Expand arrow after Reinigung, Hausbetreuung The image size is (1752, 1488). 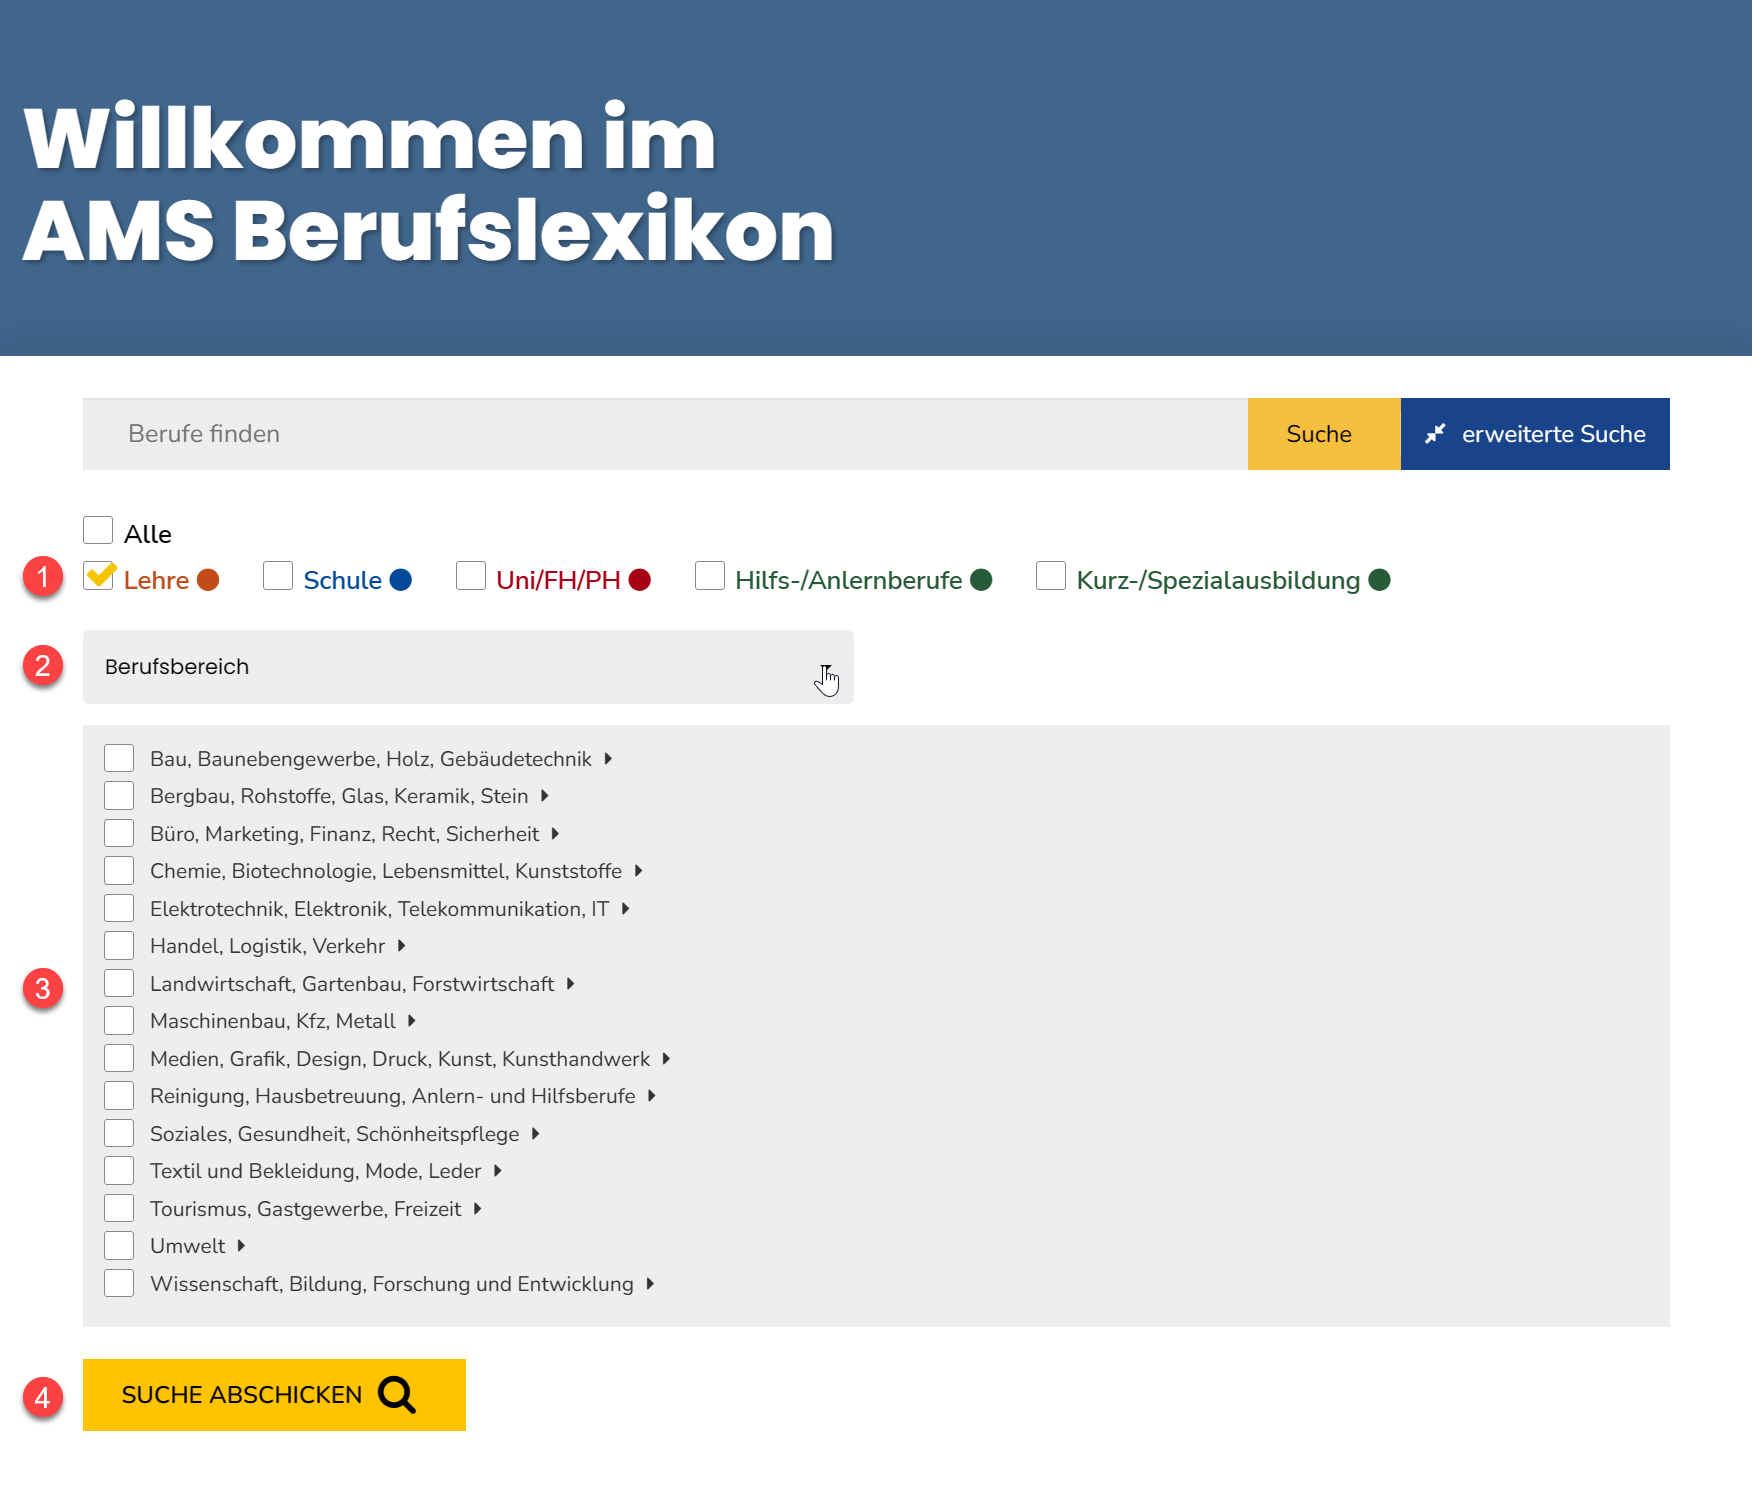[651, 1096]
